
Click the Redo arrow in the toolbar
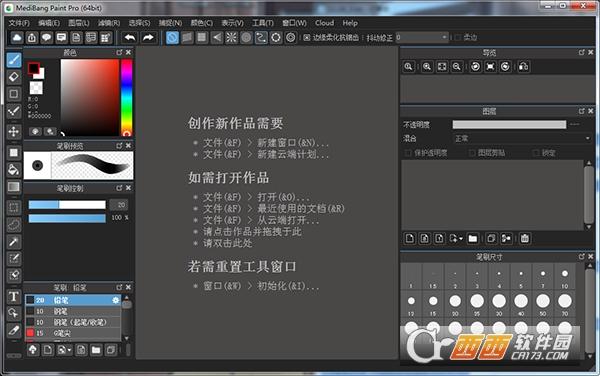click(148, 37)
